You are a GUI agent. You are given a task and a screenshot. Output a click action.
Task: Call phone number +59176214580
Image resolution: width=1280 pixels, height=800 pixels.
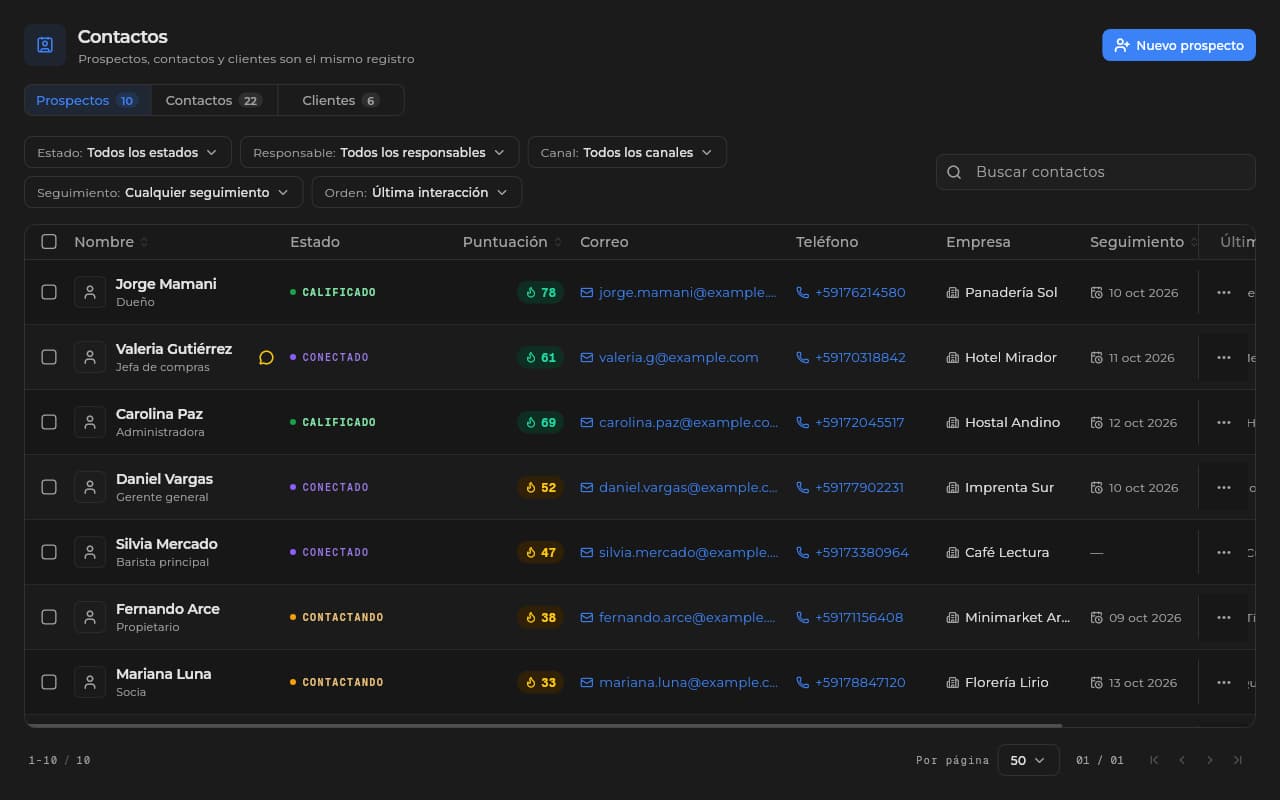pyautogui.click(x=851, y=292)
